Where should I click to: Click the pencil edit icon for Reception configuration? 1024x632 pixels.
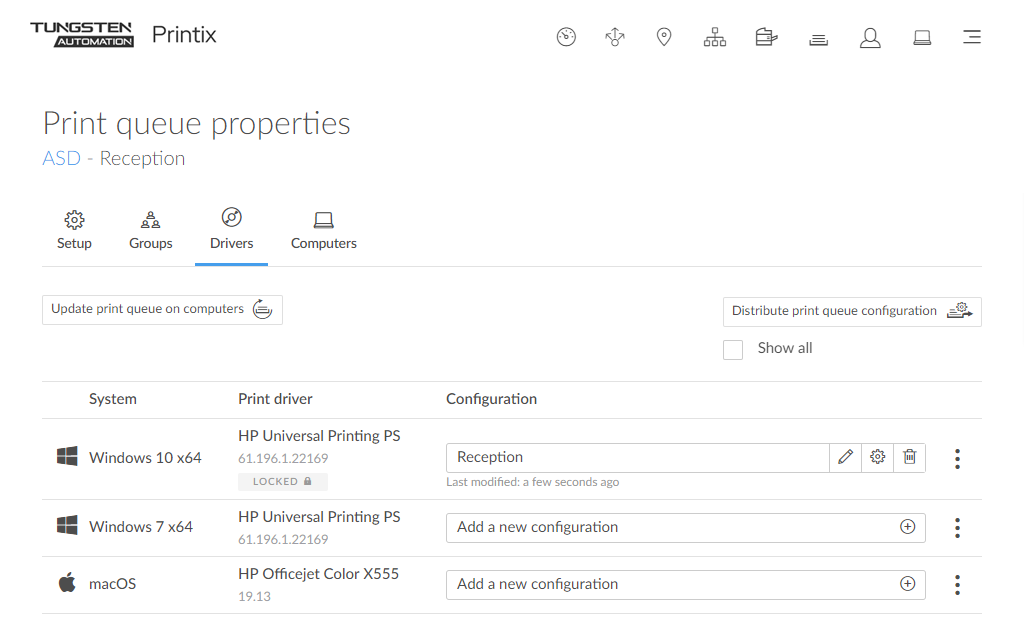coord(846,457)
